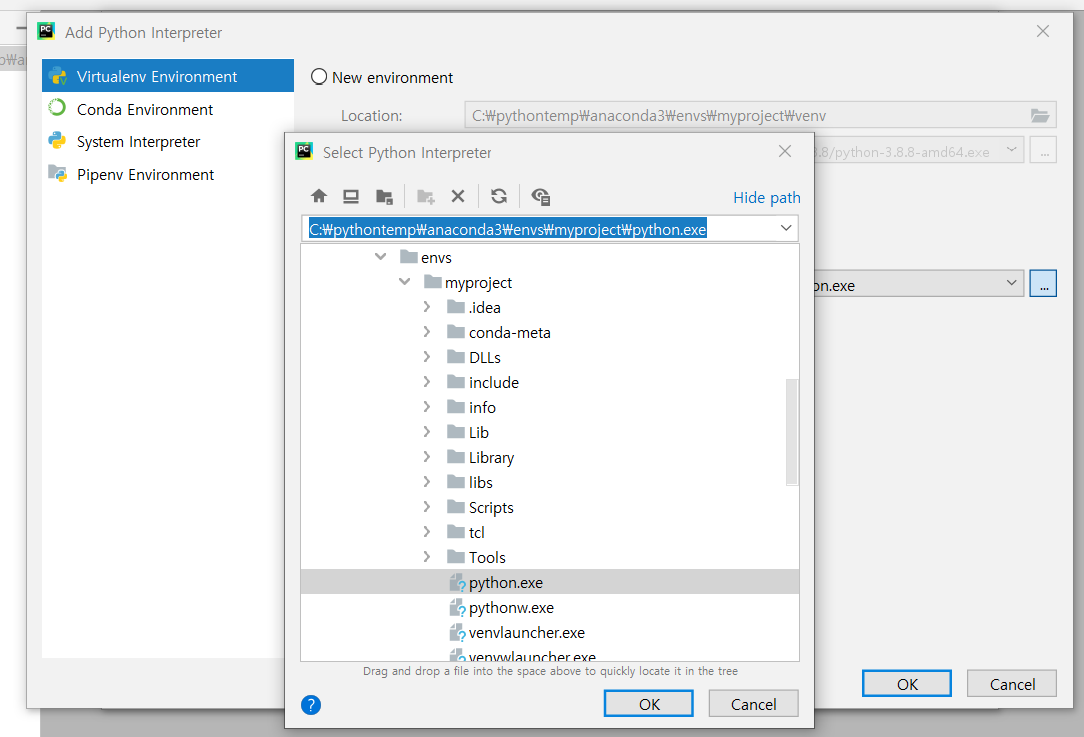Screen dimensions: 1084x737
Task: Select the envs folder name
Action: (x=436, y=257)
